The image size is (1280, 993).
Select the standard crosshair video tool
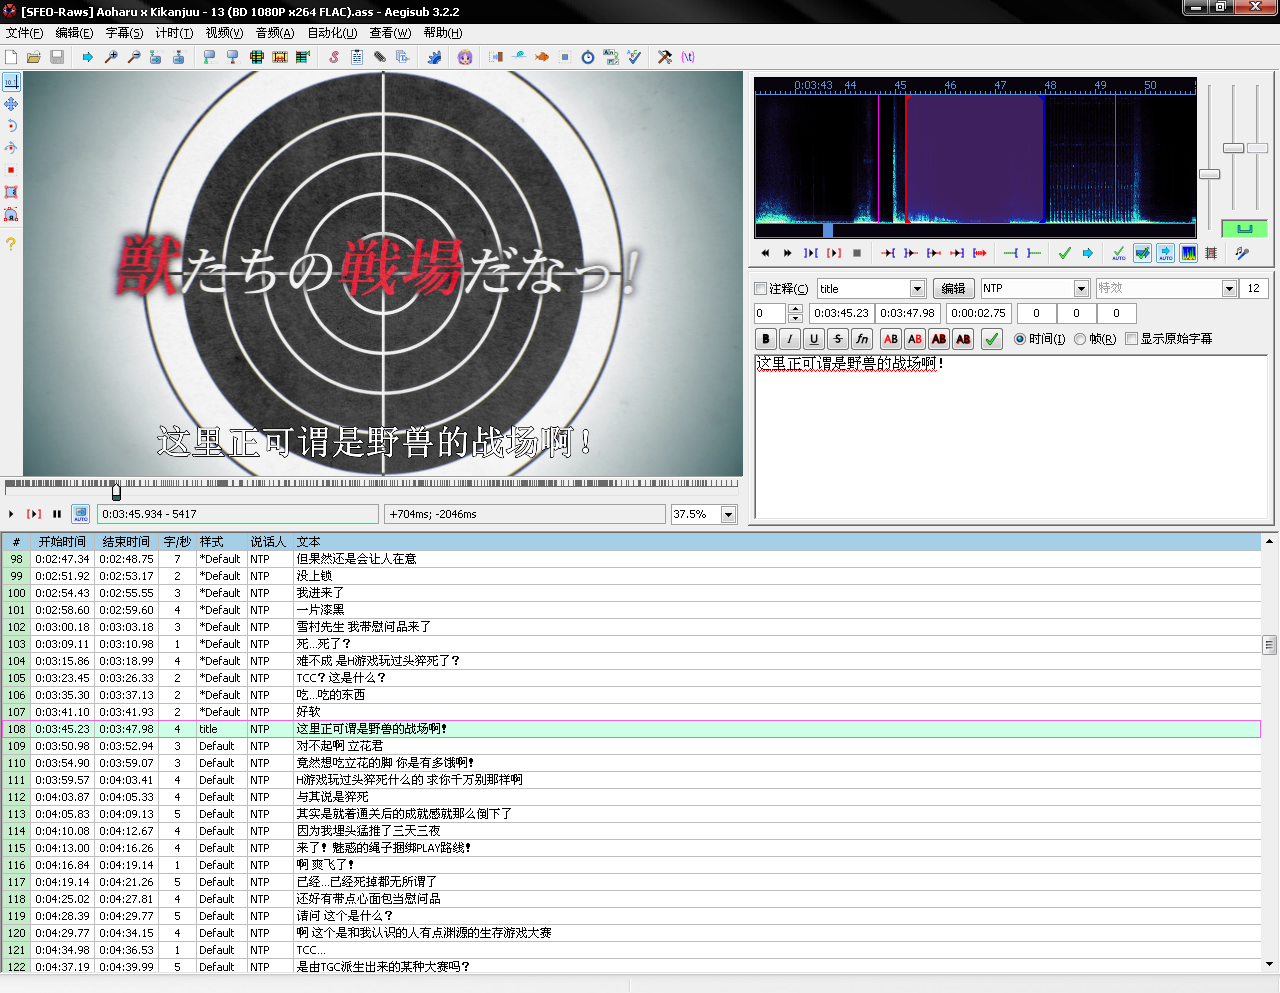tap(11, 82)
